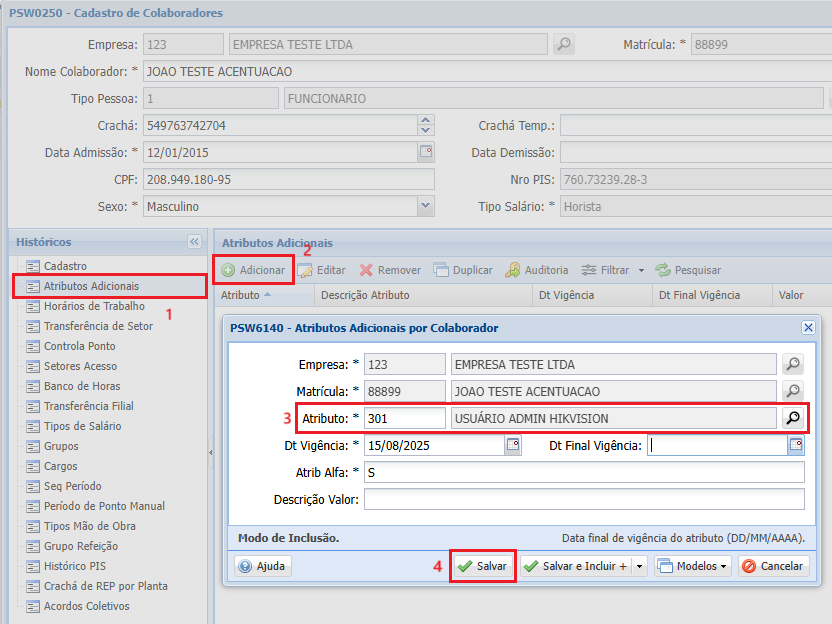Click the Atributo lookup magnifier icon

tap(793, 418)
